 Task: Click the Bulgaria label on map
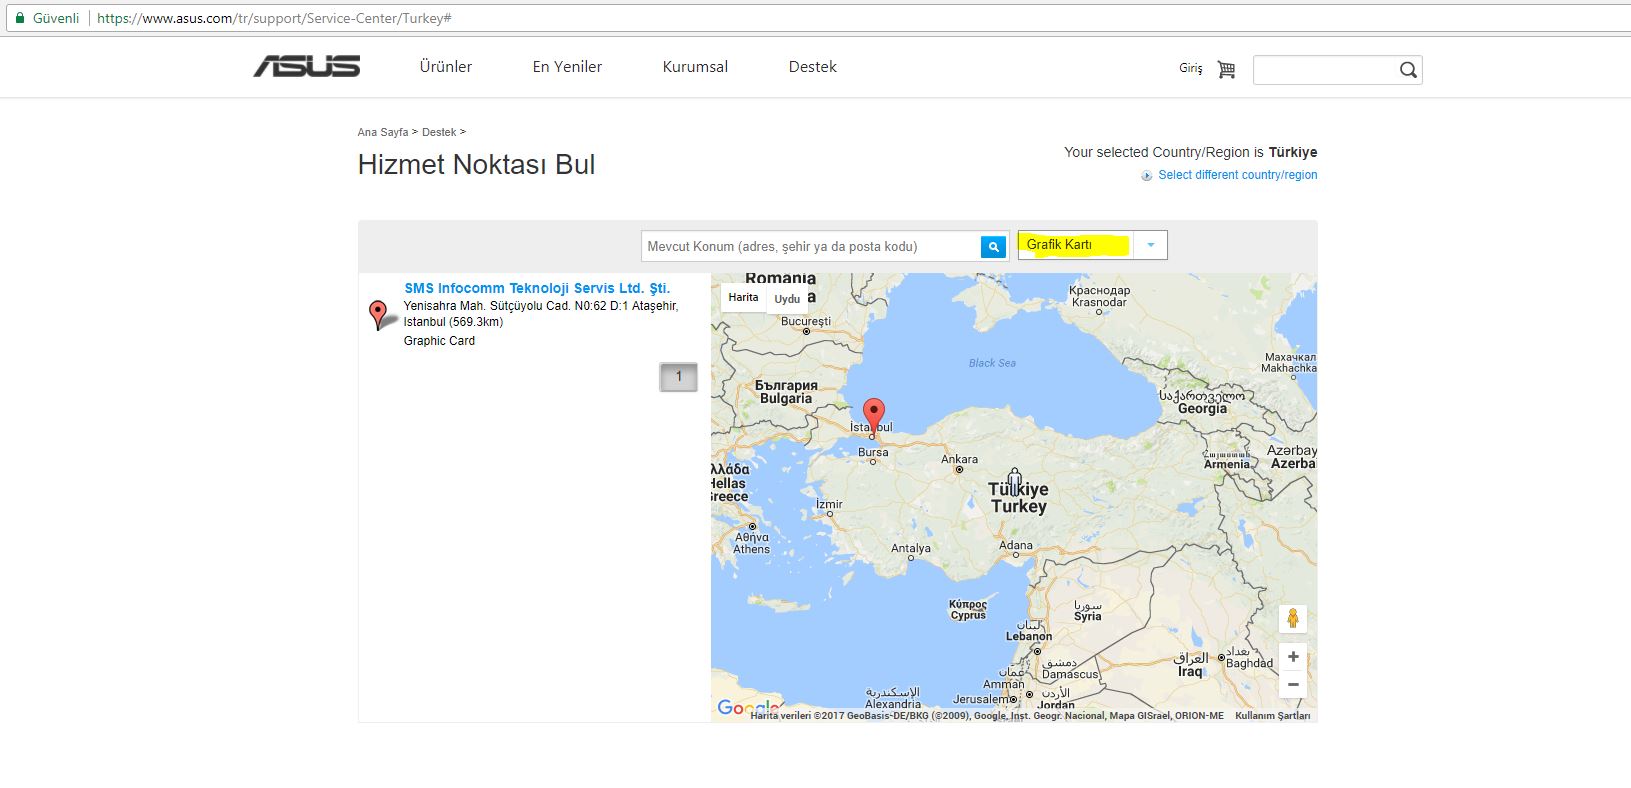pyautogui.click(x=786, y=398)
